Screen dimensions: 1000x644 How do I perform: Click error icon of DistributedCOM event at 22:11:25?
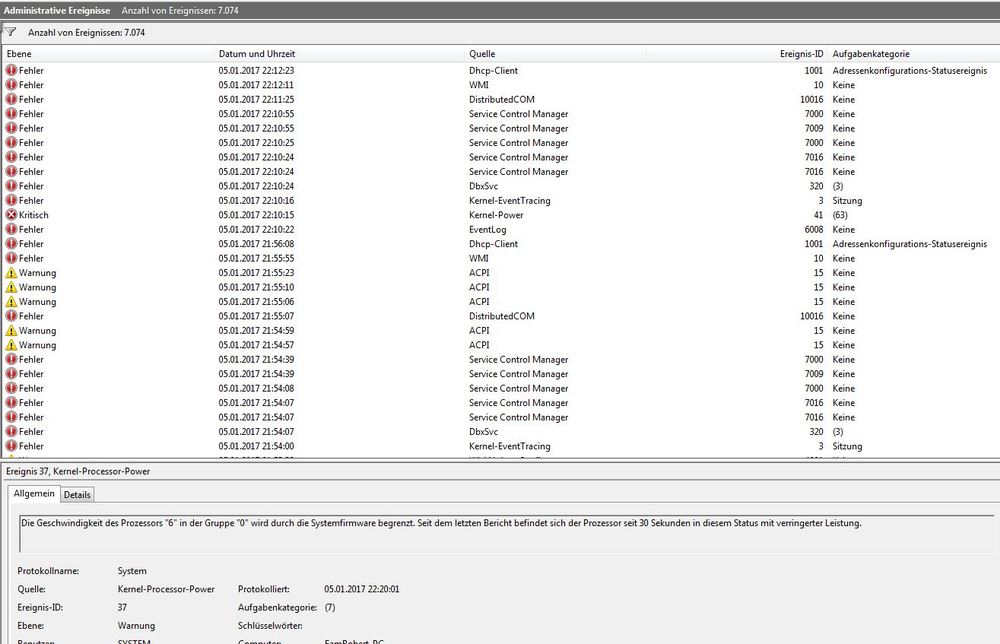coord(12,100)
